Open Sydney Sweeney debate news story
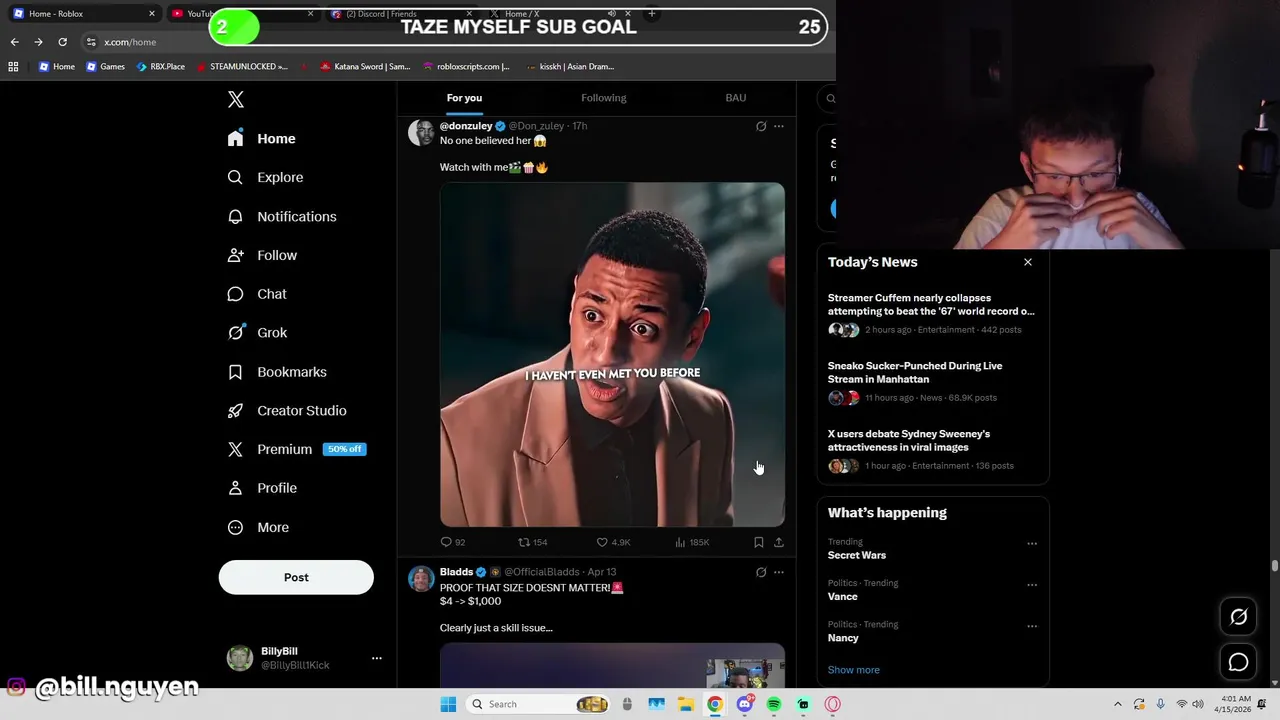1280x720 pixels. coord(931,451)
